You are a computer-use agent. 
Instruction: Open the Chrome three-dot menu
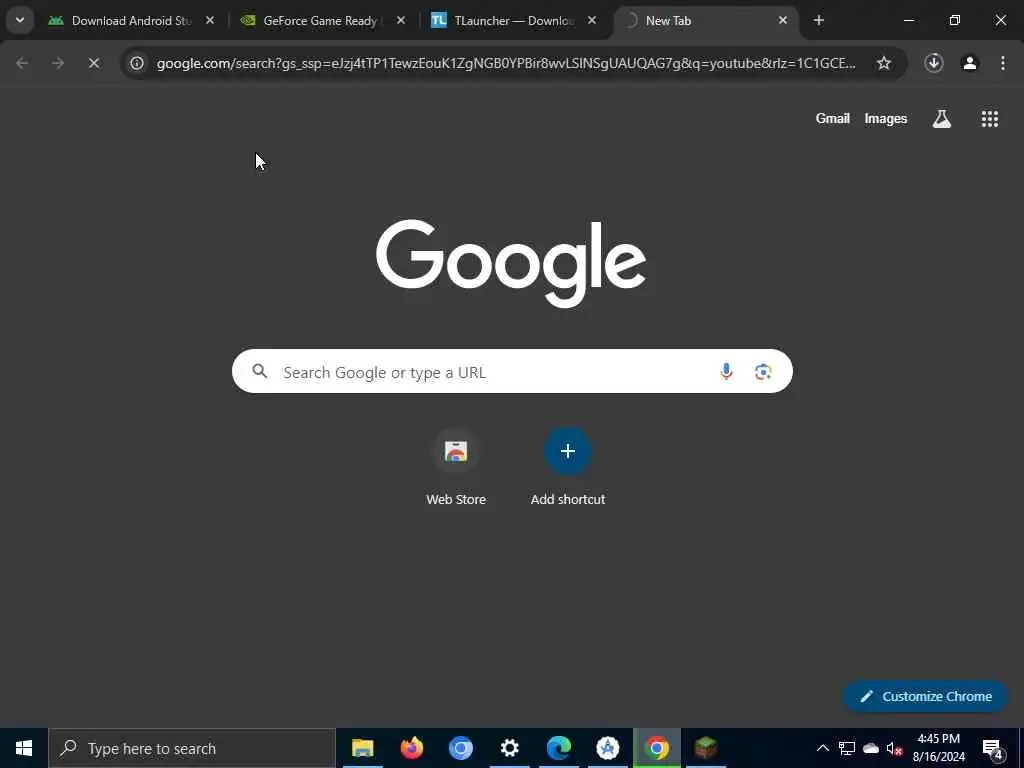click(1003, 63)
